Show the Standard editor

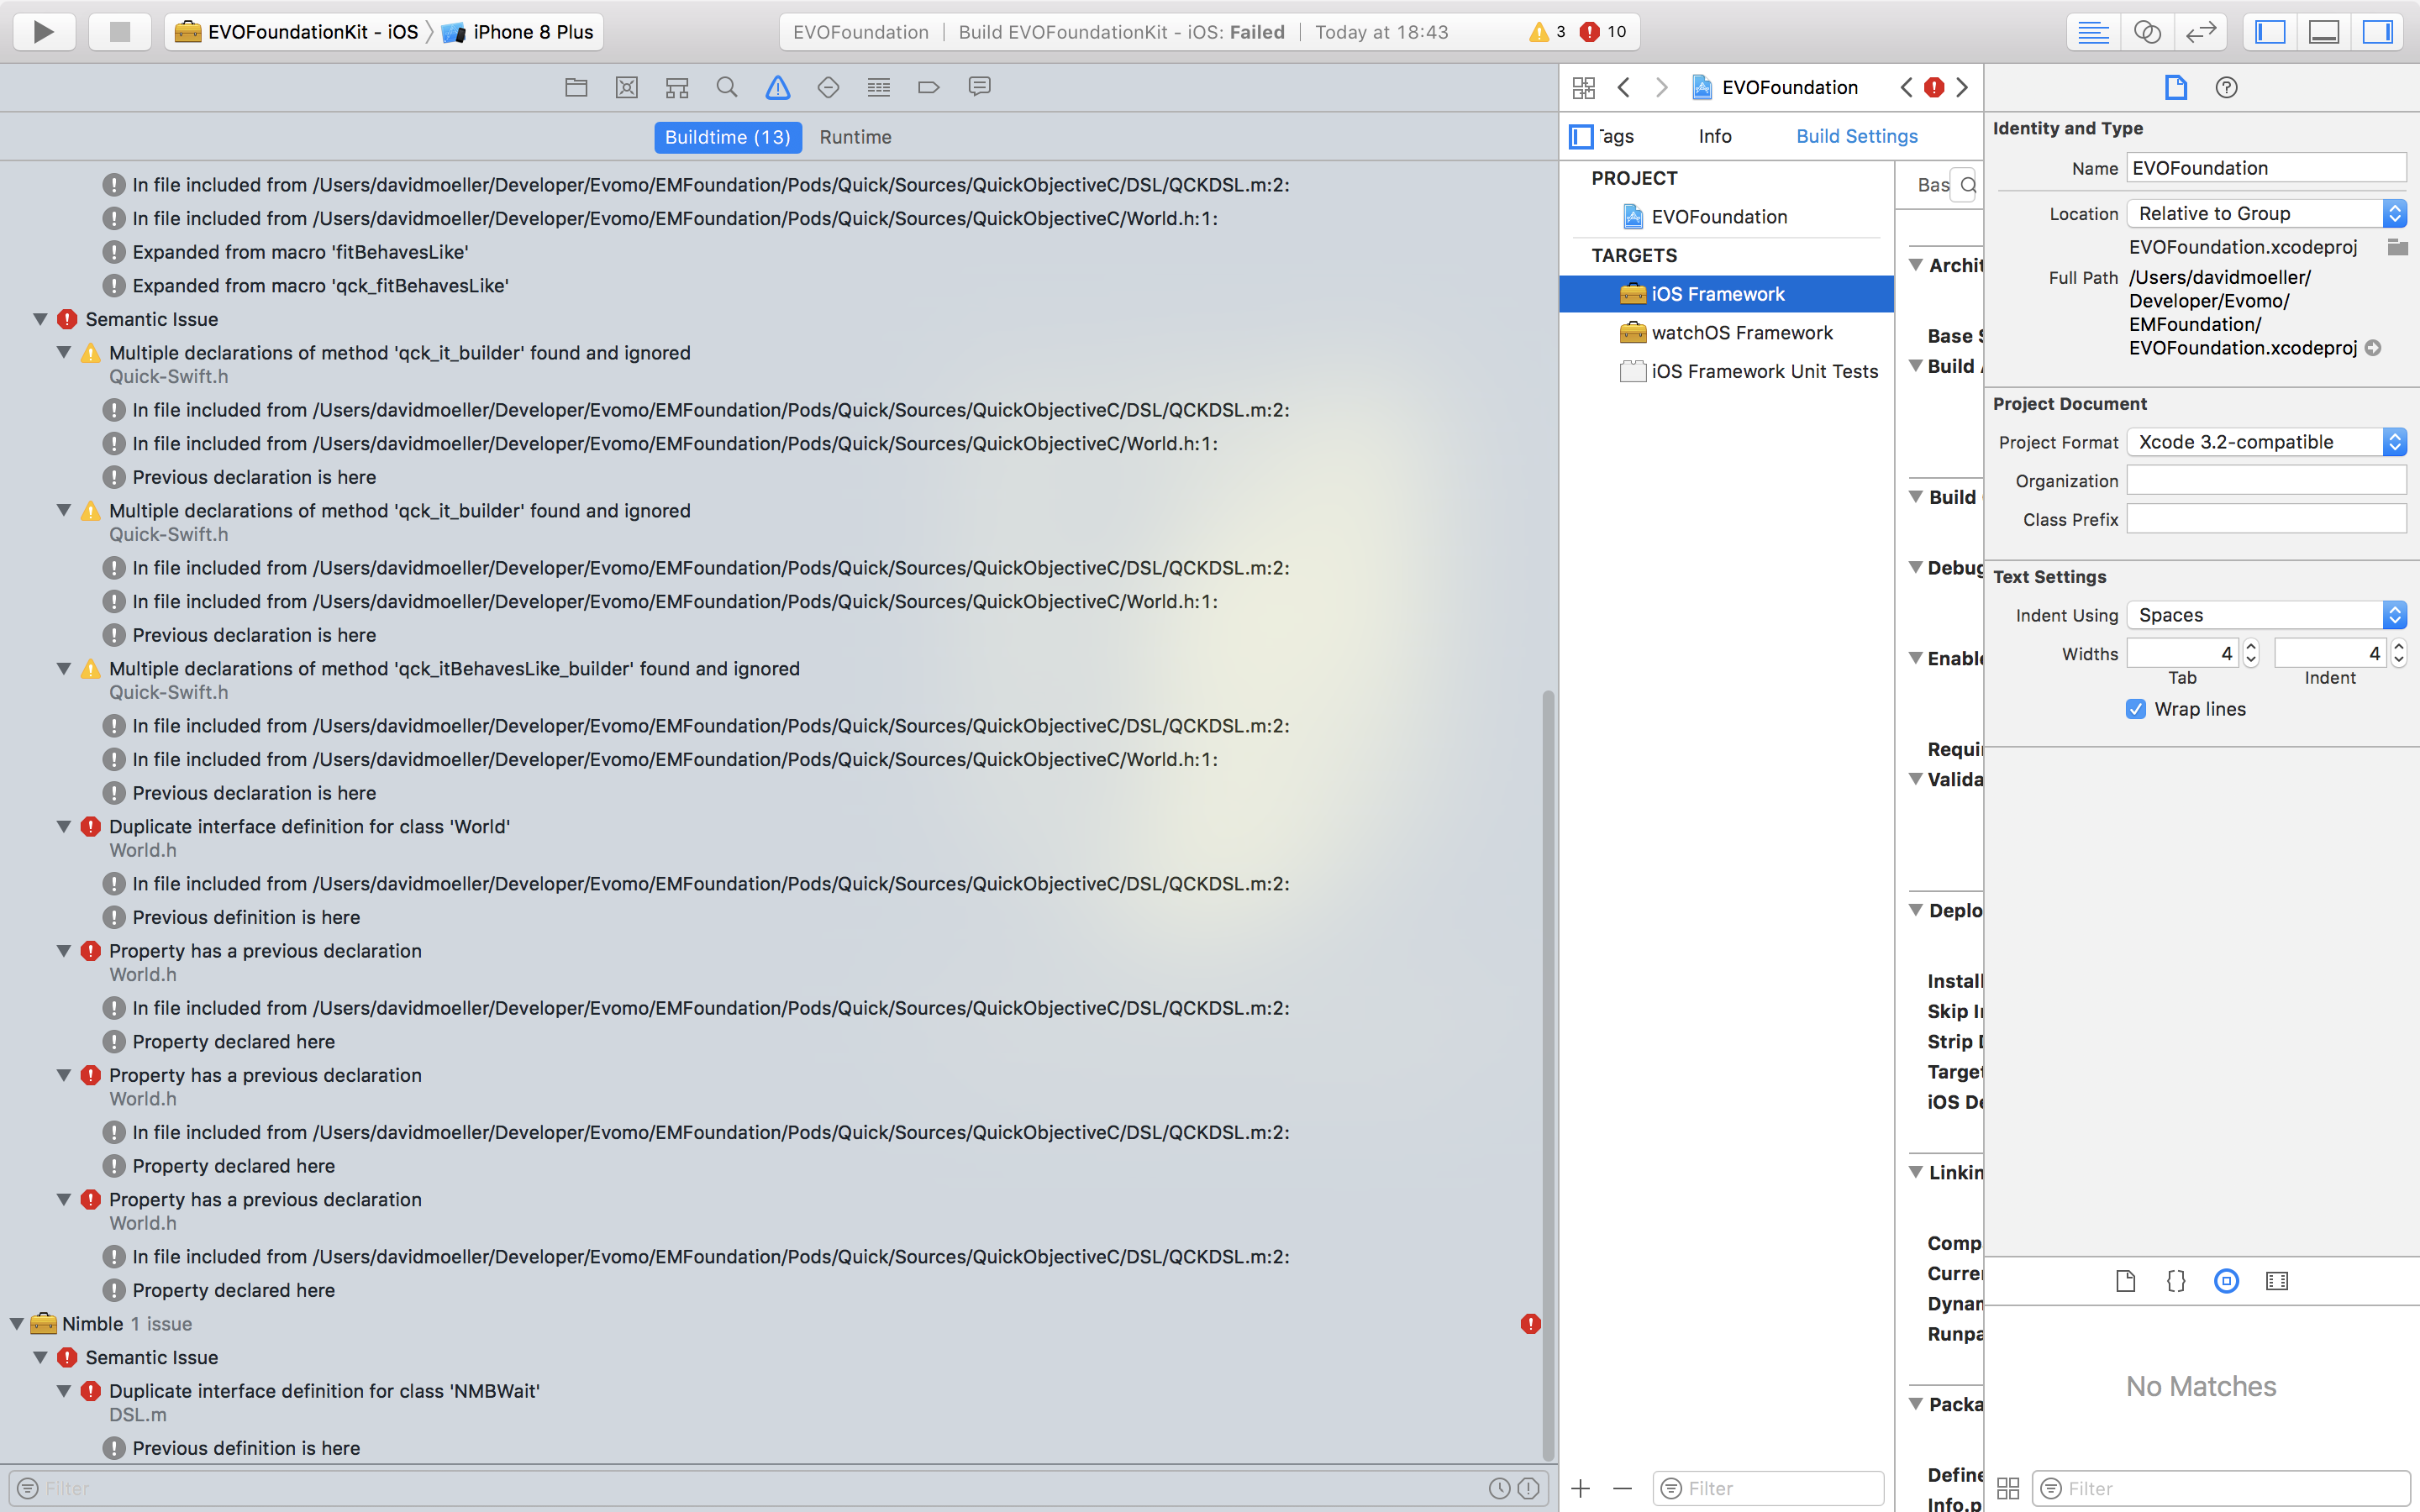pos(2093,32)
